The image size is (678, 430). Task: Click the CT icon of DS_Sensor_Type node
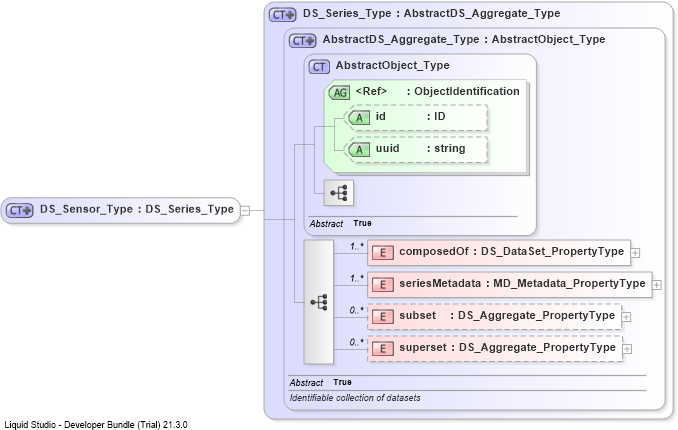[19, 211]
